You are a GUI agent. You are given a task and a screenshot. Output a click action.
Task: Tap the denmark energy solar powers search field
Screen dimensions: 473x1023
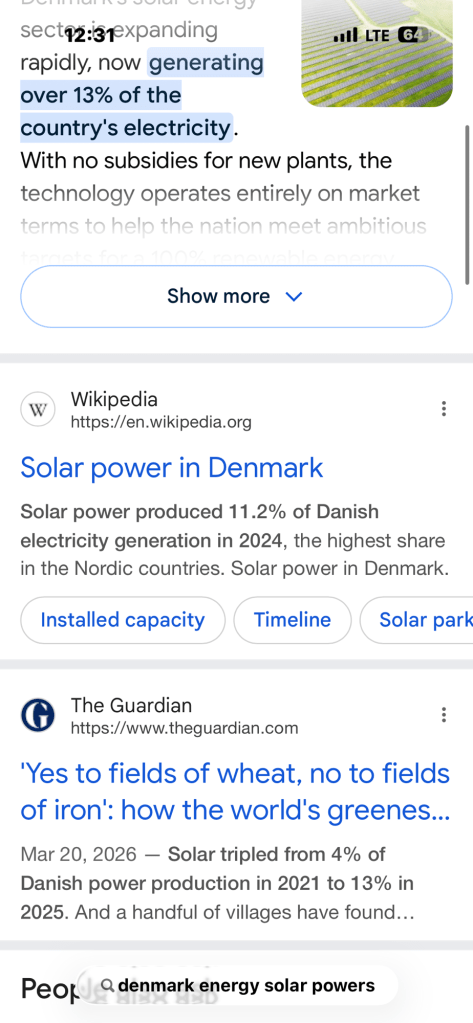(x=237, y=985)
